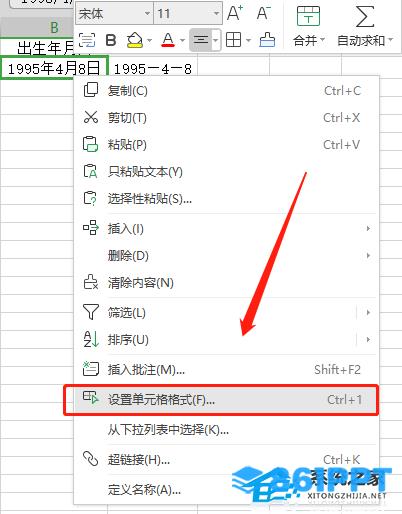Apply red font color
The height and width of the screenshot is (514, 402).
pyautogui.click(x=168, y=40)
